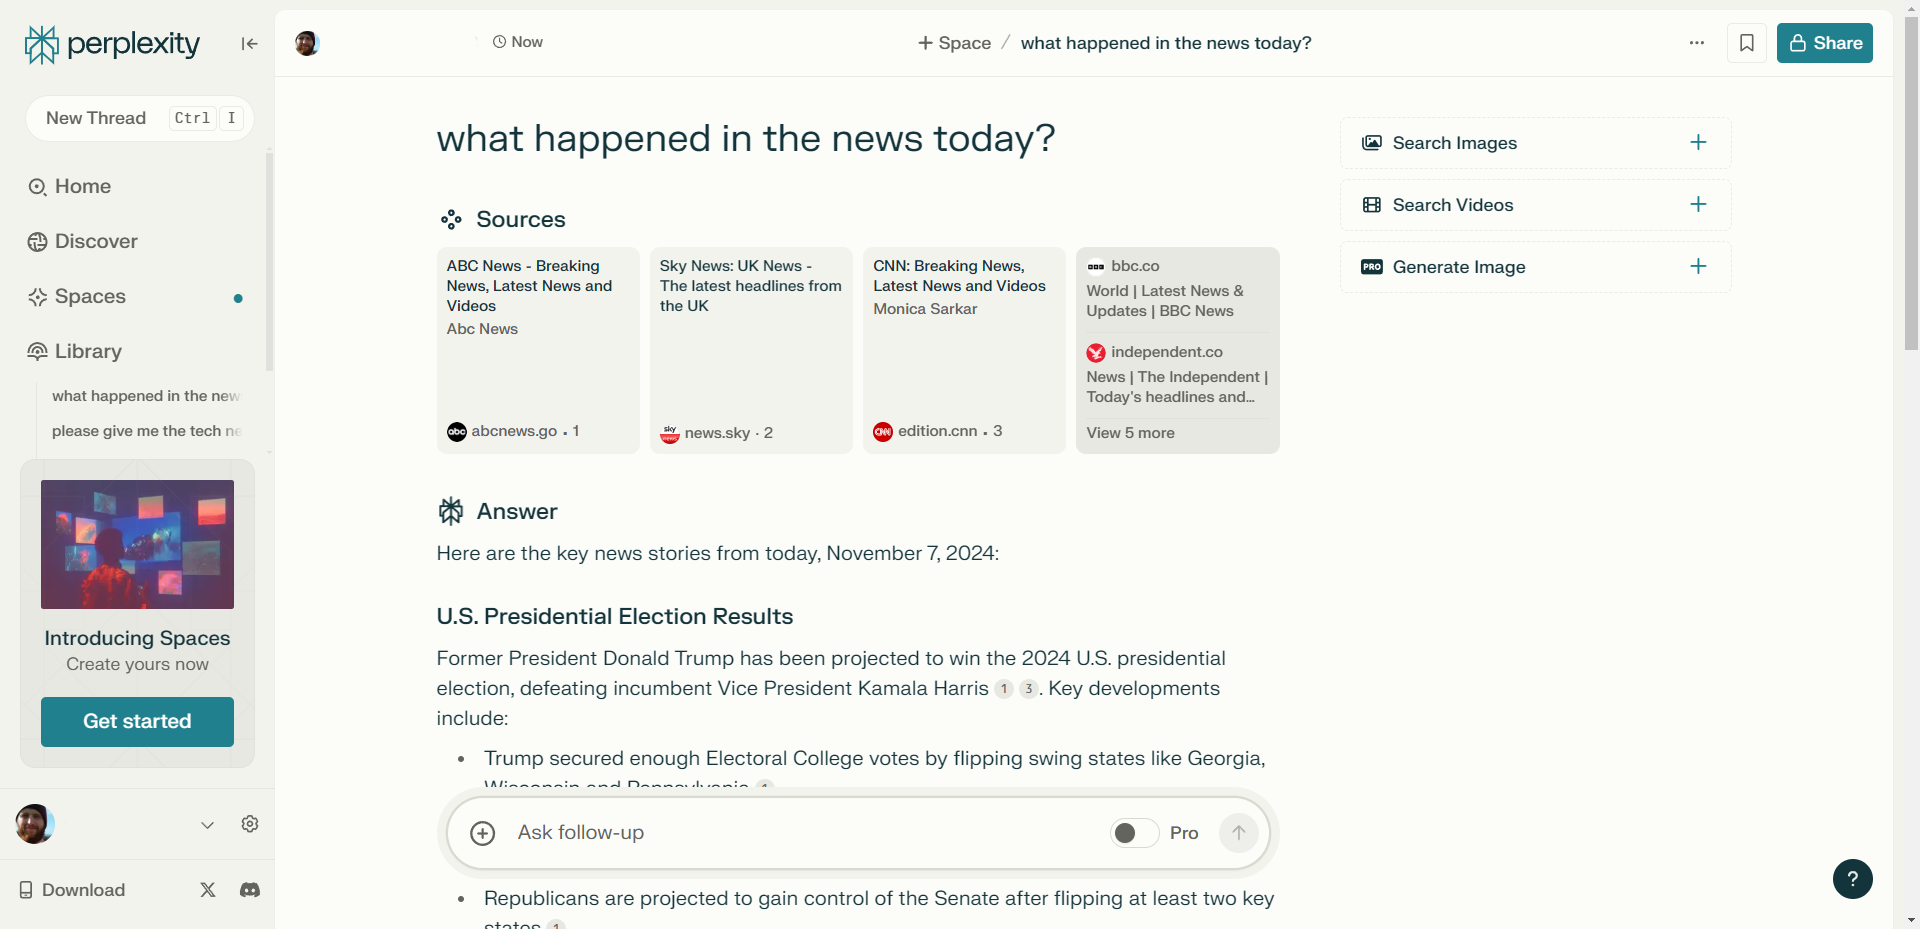Click the Generate Image PRO badge icon
Image resolution: width=1920 pixels, height=929 pixels.
(x=1372, y=267)
